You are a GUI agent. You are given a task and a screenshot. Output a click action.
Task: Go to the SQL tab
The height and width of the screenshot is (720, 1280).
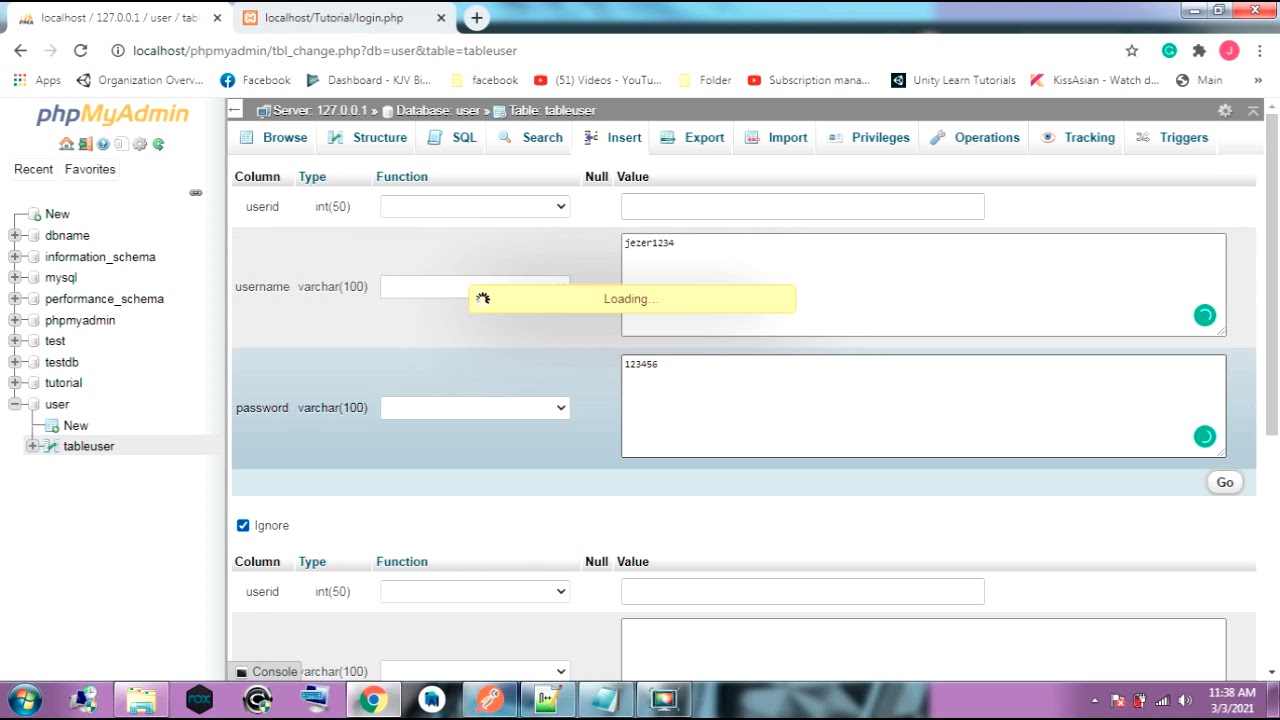[452, 138]
